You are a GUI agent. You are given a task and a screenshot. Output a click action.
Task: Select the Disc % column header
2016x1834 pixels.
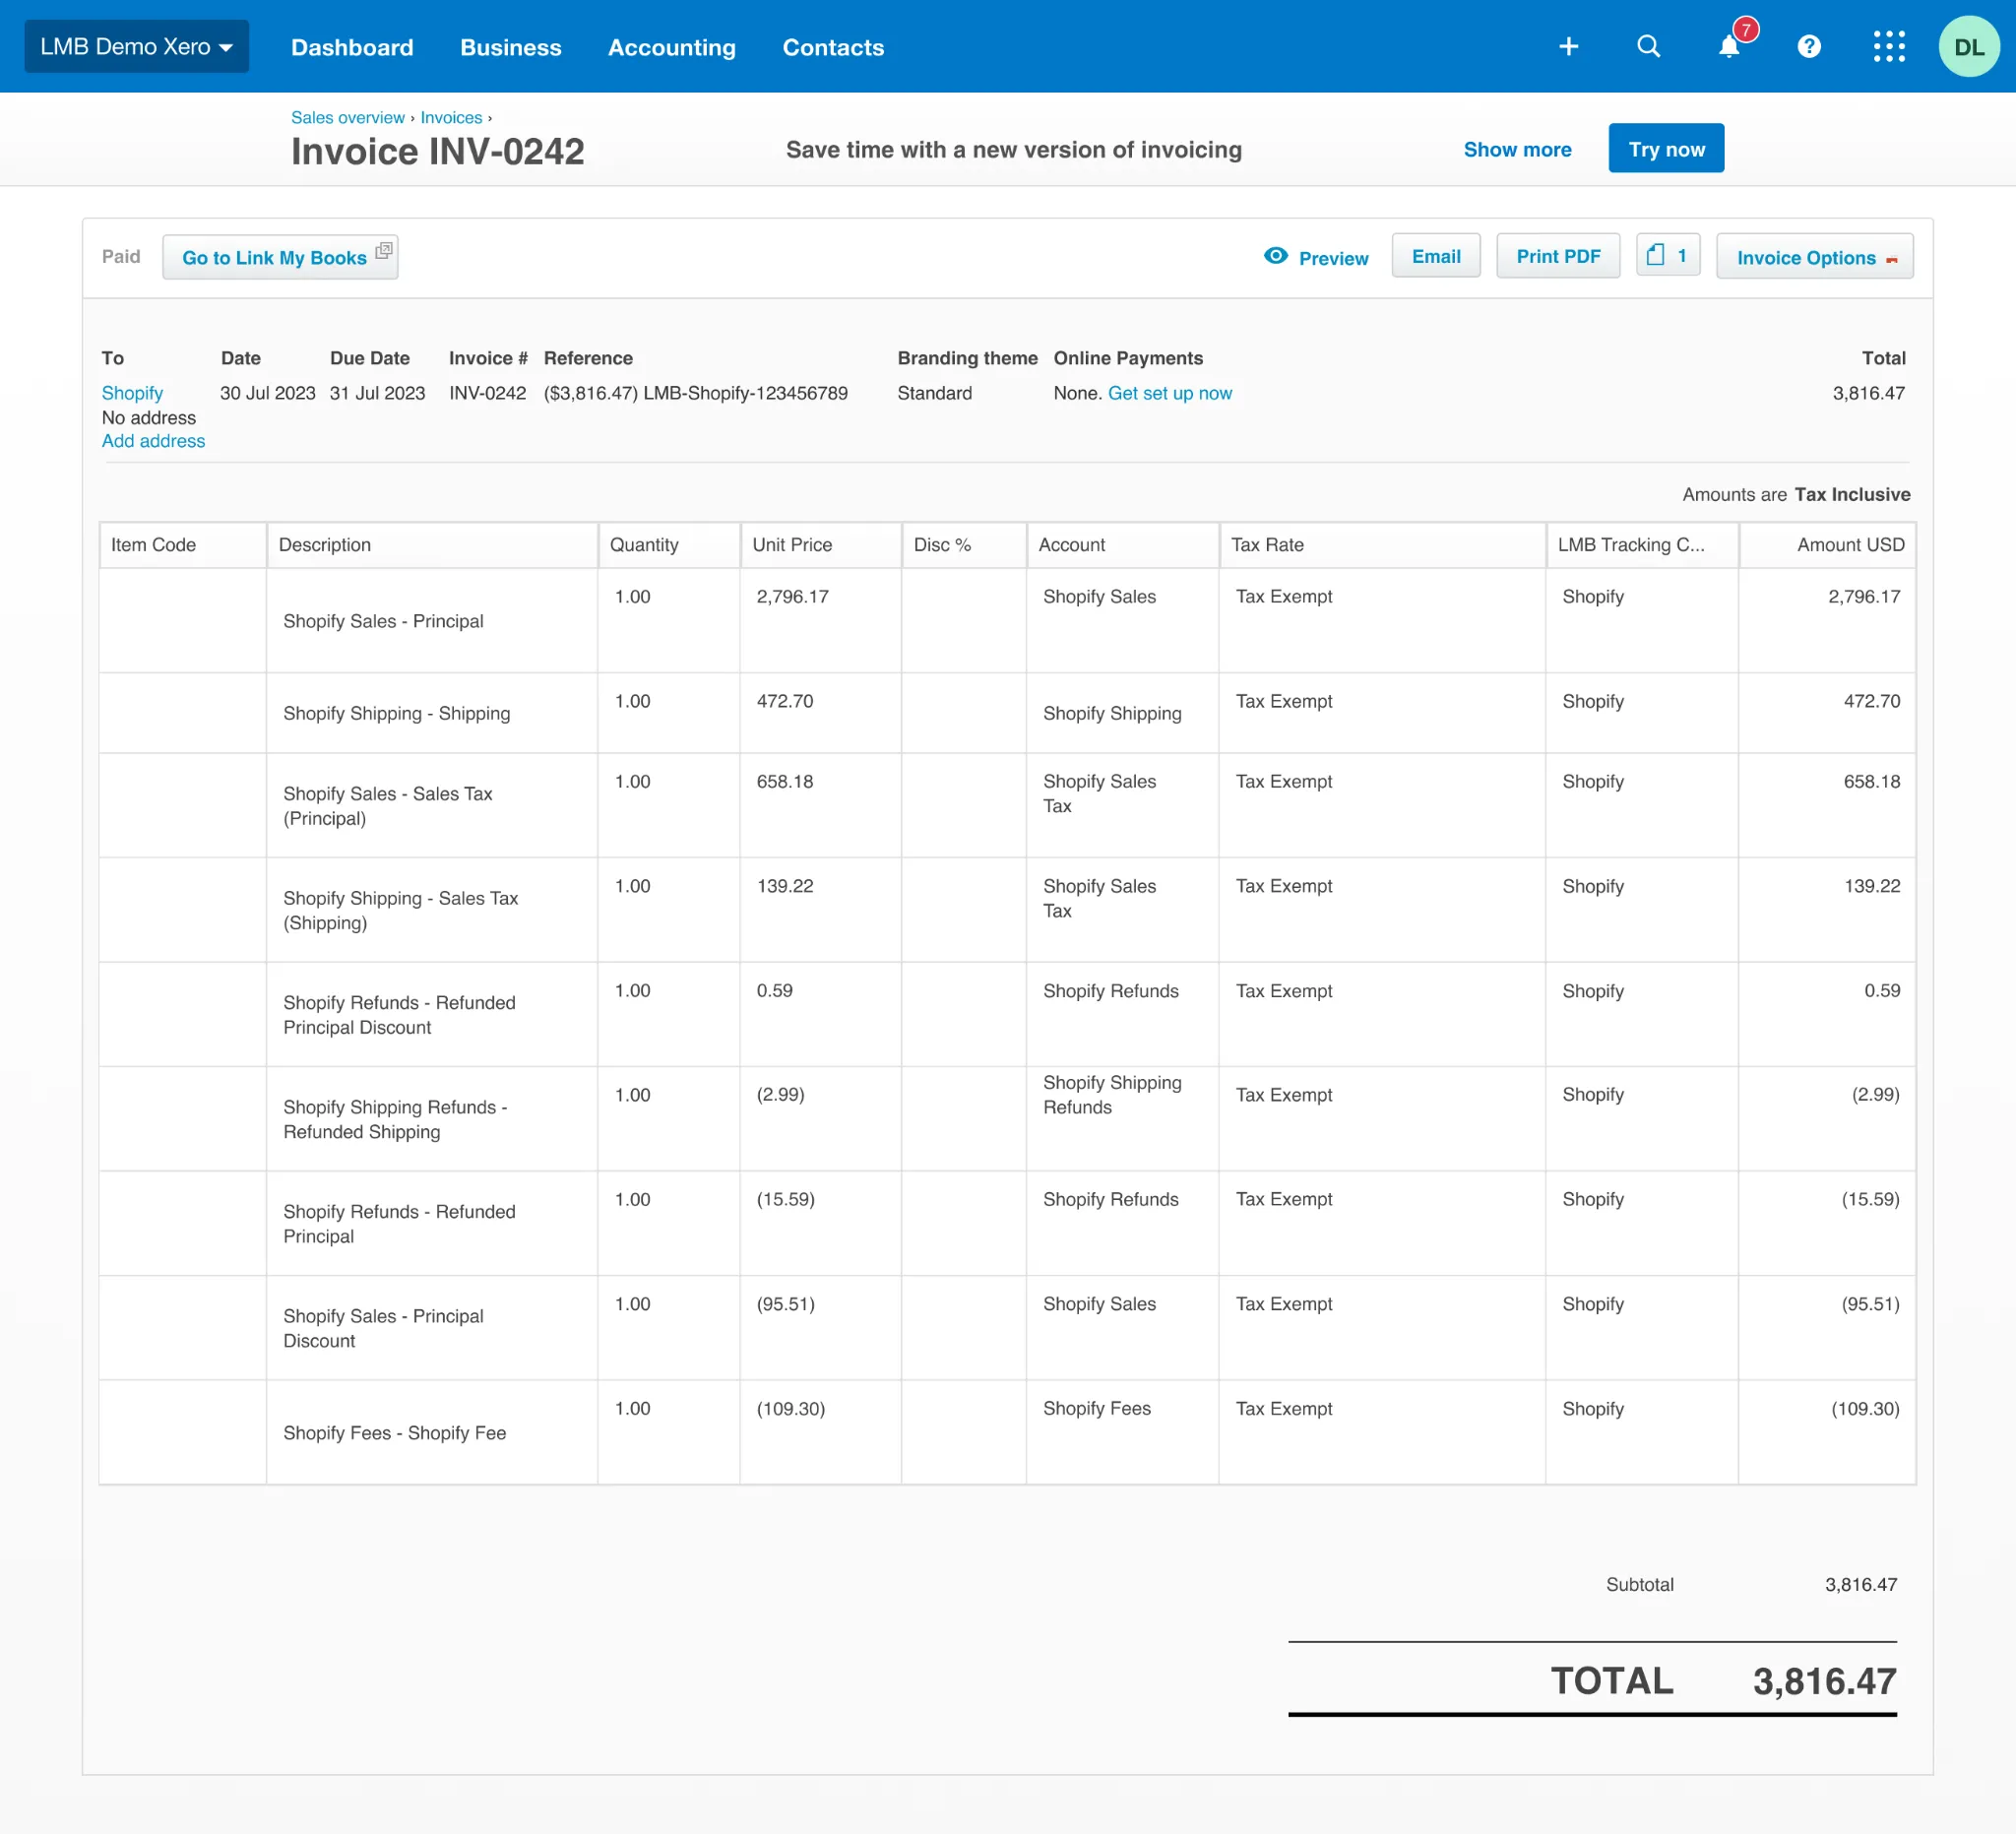coord(963,545)
